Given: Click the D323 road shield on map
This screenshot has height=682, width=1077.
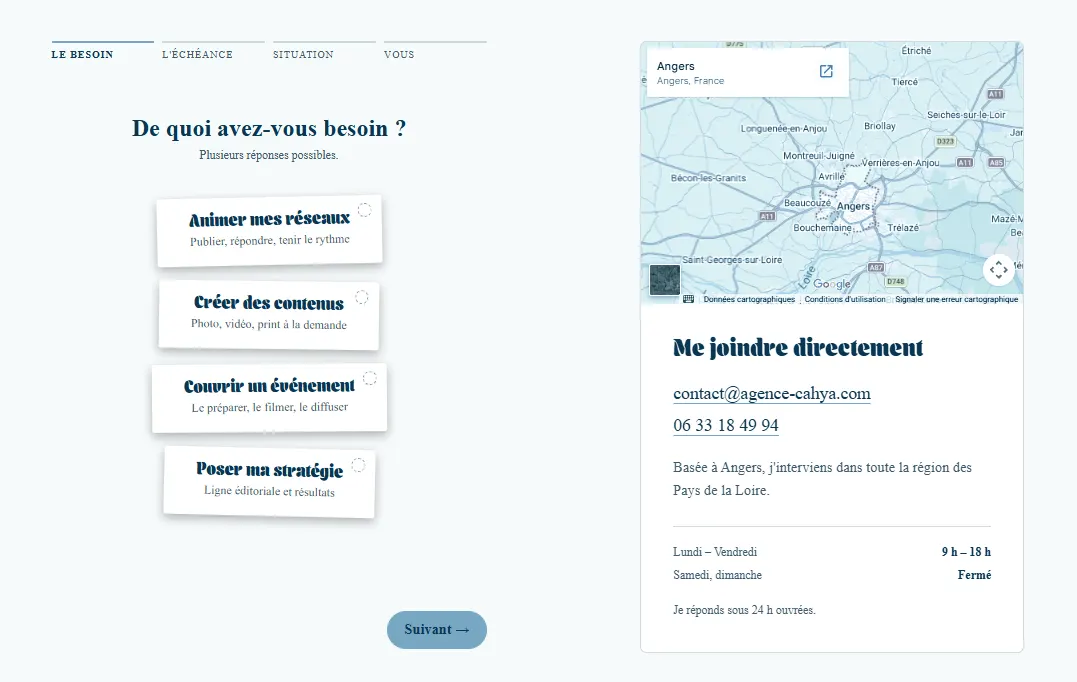Looking at the screenshot, I should (945, 141).
